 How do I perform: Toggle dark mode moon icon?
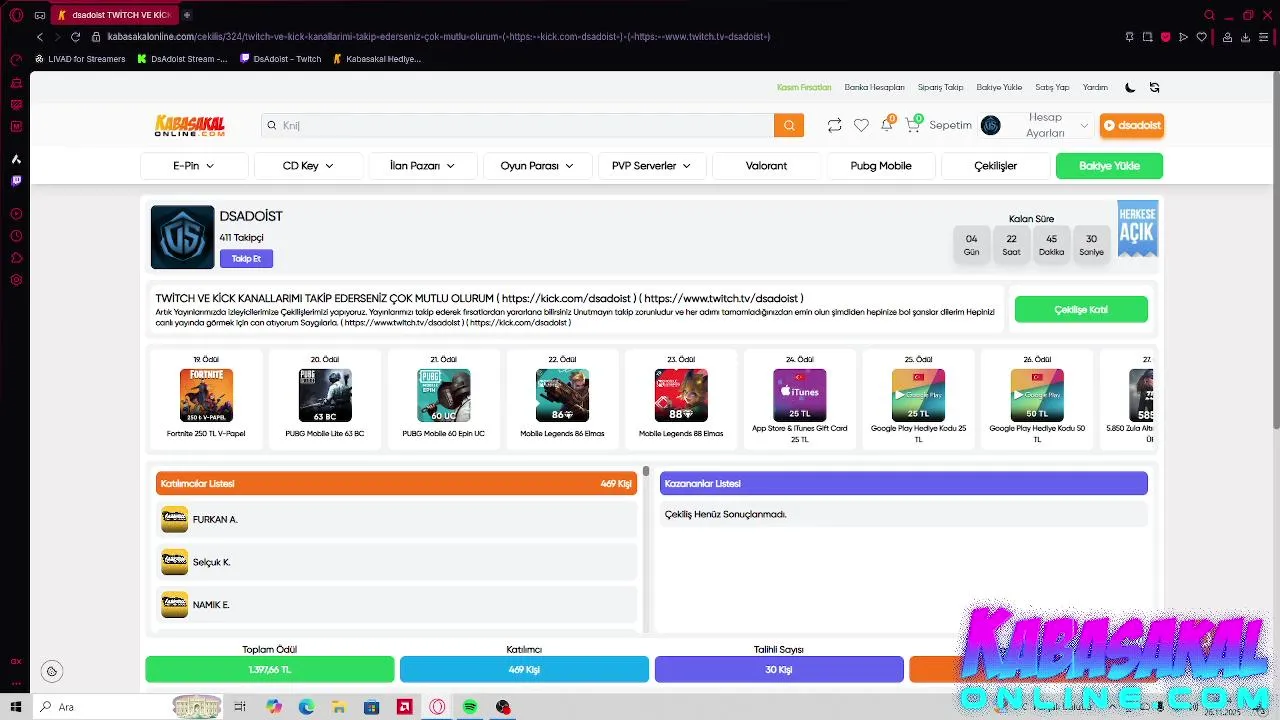[1130, 87]
